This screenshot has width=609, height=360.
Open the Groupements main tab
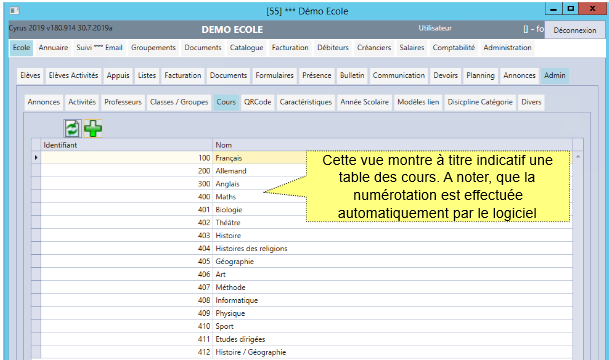tap(153, 47)
